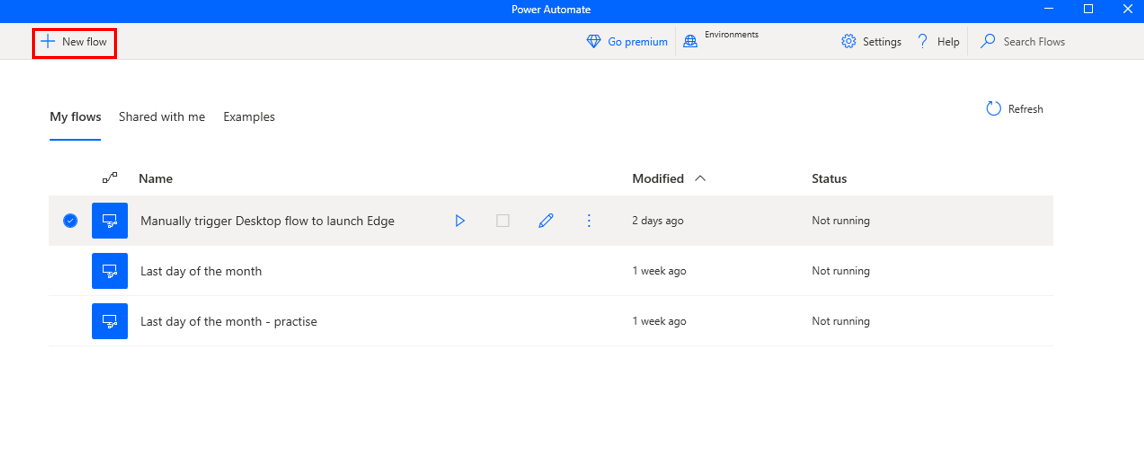The height and width of the screenshot is (464, 1144).
Task: Maximize the Power Automate window
Action: pos(1088,9)
